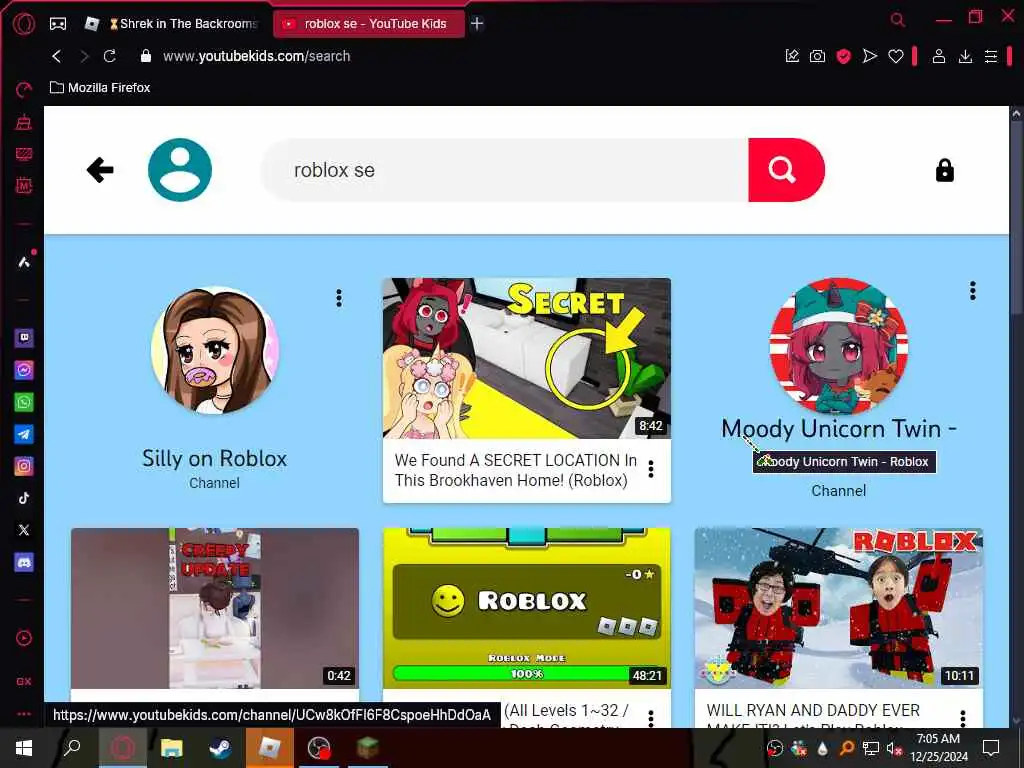
Task: Open Twitch in the sidebar
Action: click(x=24, y=338)
